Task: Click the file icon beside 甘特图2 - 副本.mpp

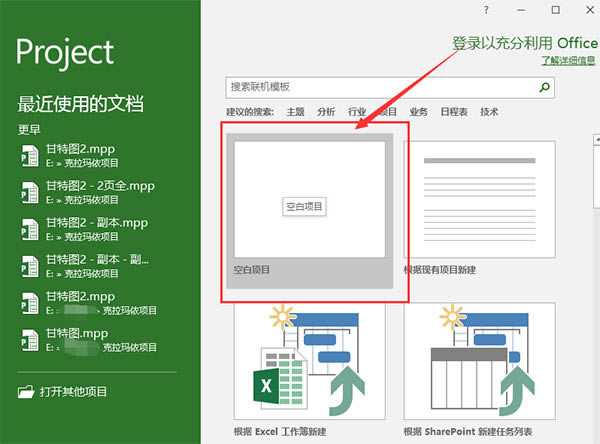Action: click(x=30, y=229)
